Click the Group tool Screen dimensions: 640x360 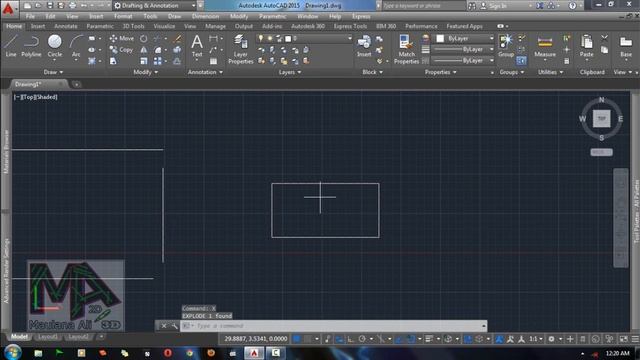point(506,46)
